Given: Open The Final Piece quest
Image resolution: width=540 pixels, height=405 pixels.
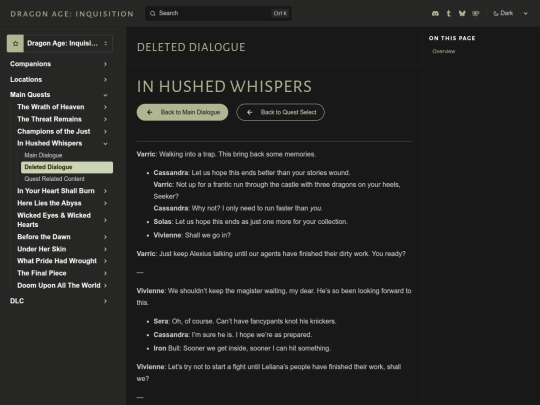Looking at the screenshot, I should point(42,273).
